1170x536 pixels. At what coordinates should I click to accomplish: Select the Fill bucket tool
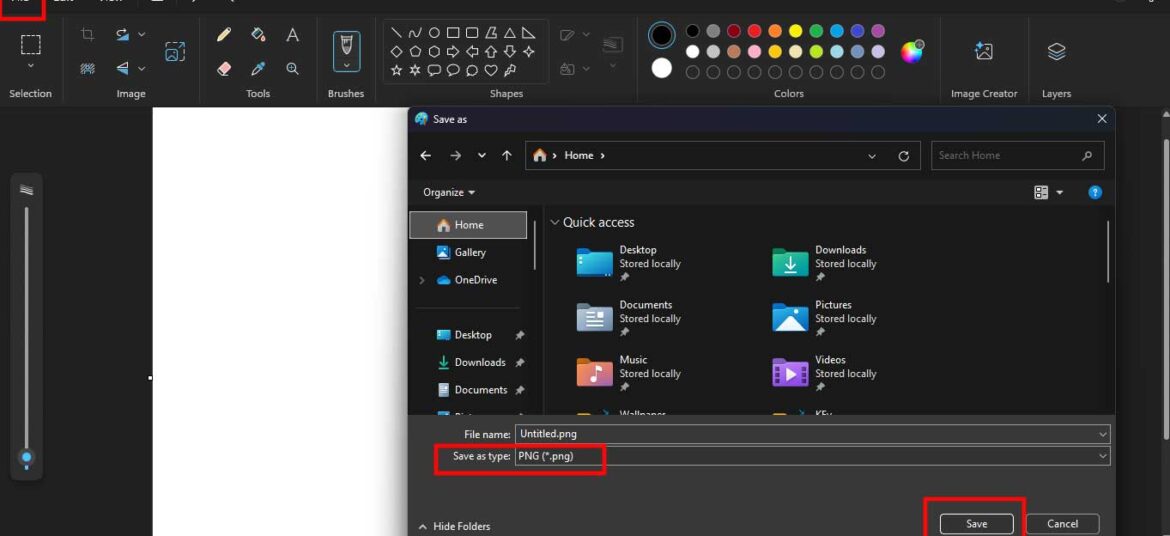point(258,34)
